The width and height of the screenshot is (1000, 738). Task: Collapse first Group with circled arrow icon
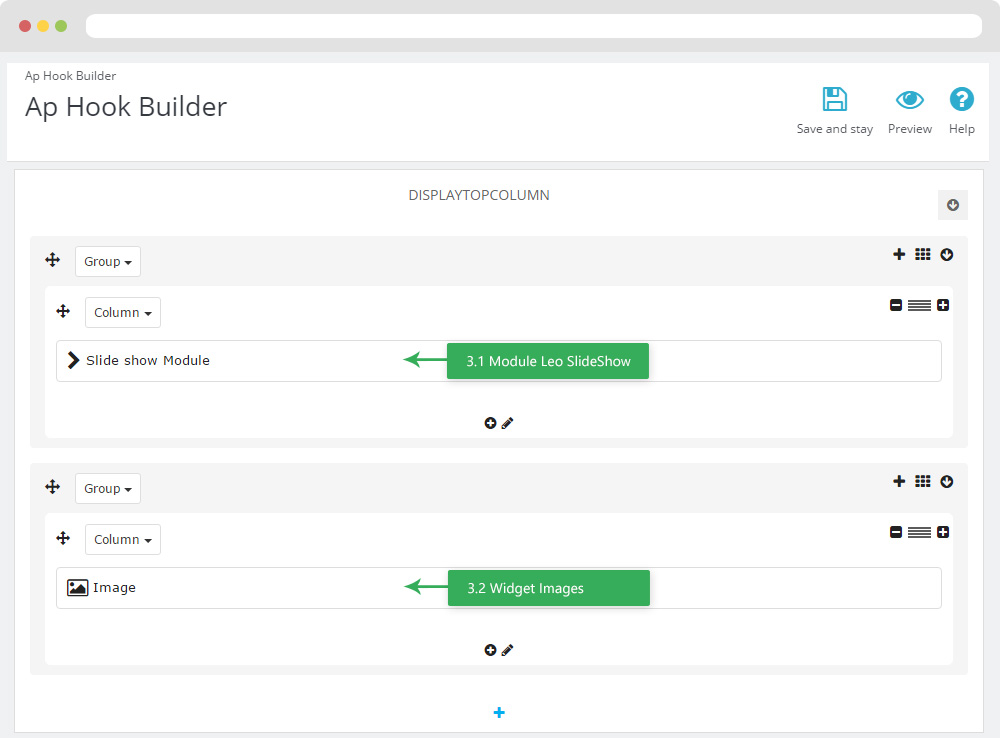[947, 255]
